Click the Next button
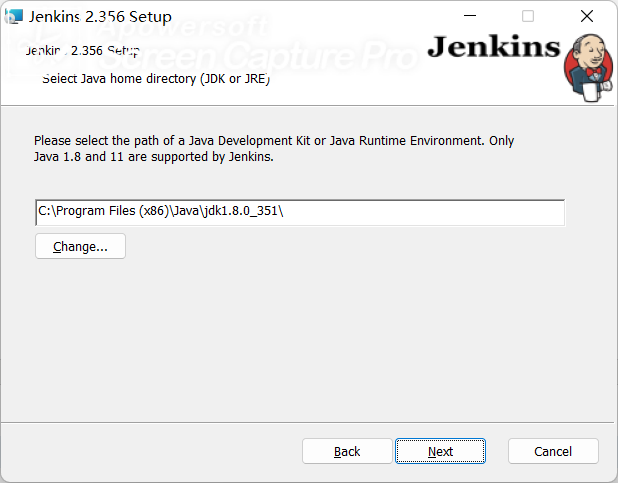Screen dimensions: 618x483 click(440, 451)
